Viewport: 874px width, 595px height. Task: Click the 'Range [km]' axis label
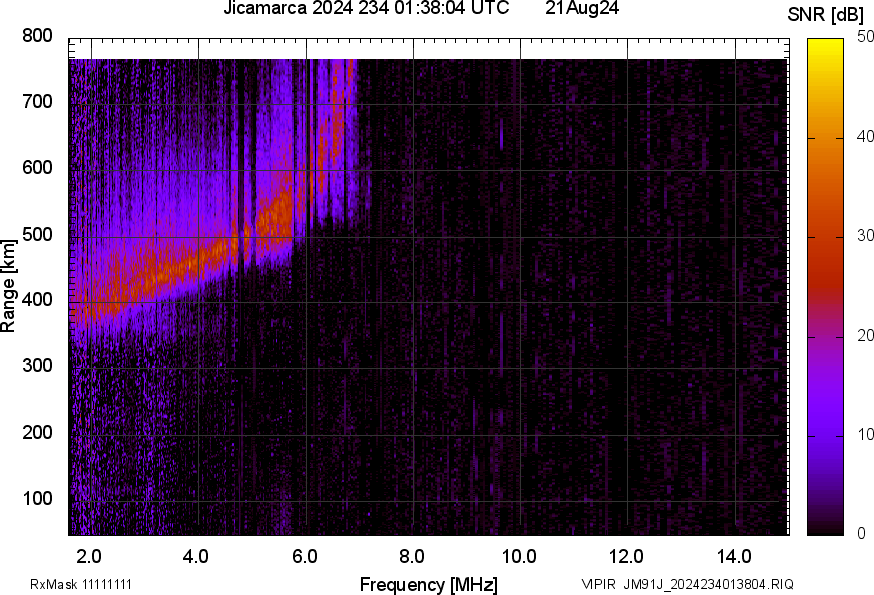(x=8, y=286)
